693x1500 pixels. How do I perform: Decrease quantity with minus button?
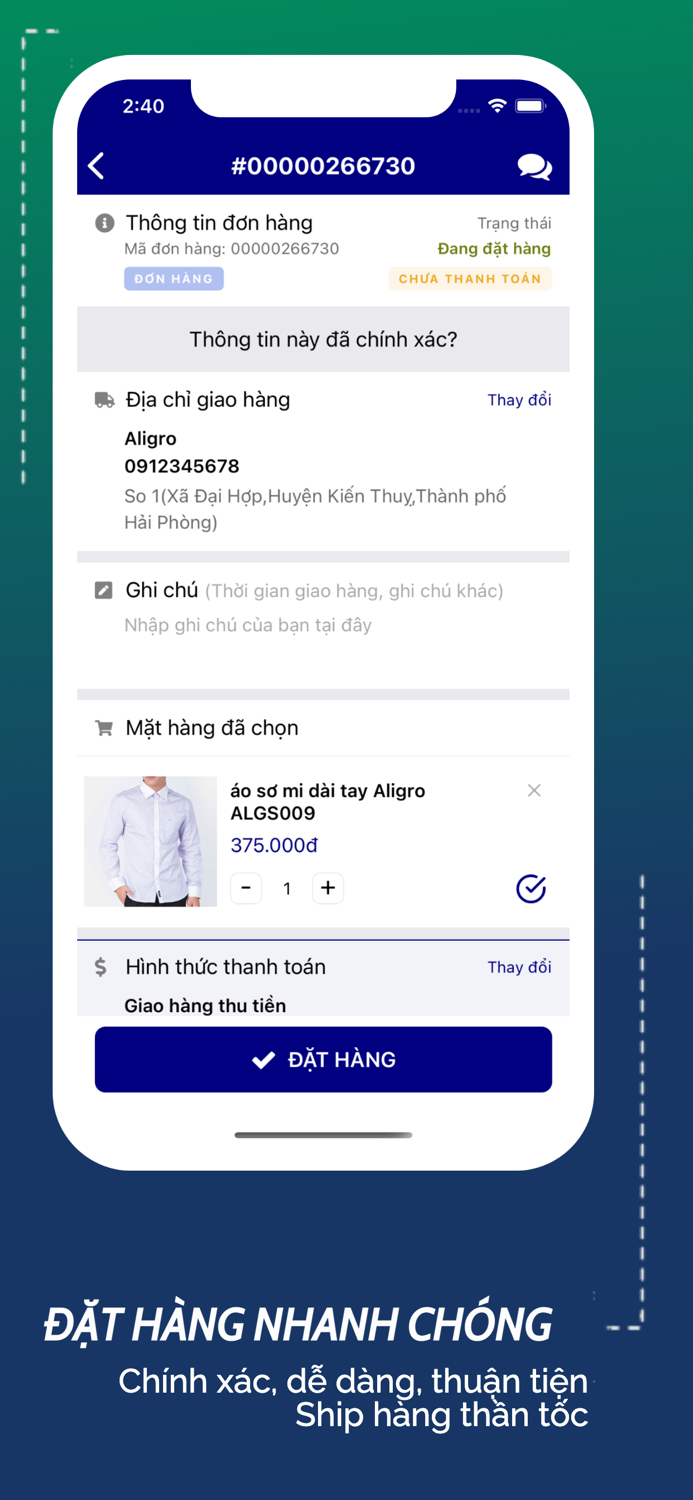246,888
